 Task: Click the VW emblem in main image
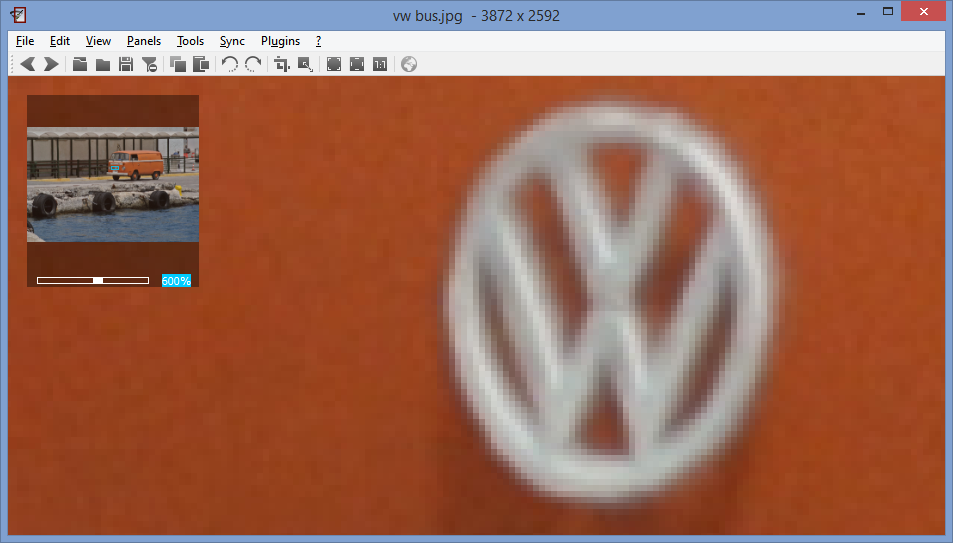point(610,303)
